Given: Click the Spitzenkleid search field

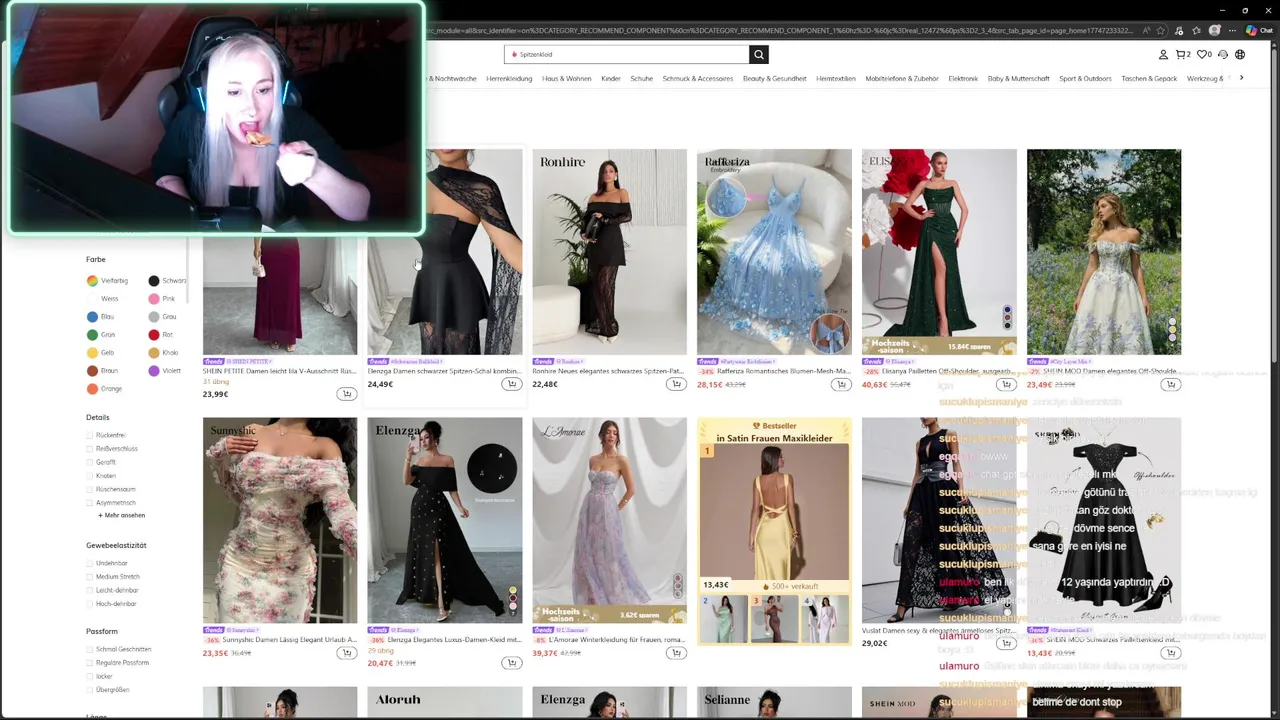Looking at the screenshot, I should (627, 55).
